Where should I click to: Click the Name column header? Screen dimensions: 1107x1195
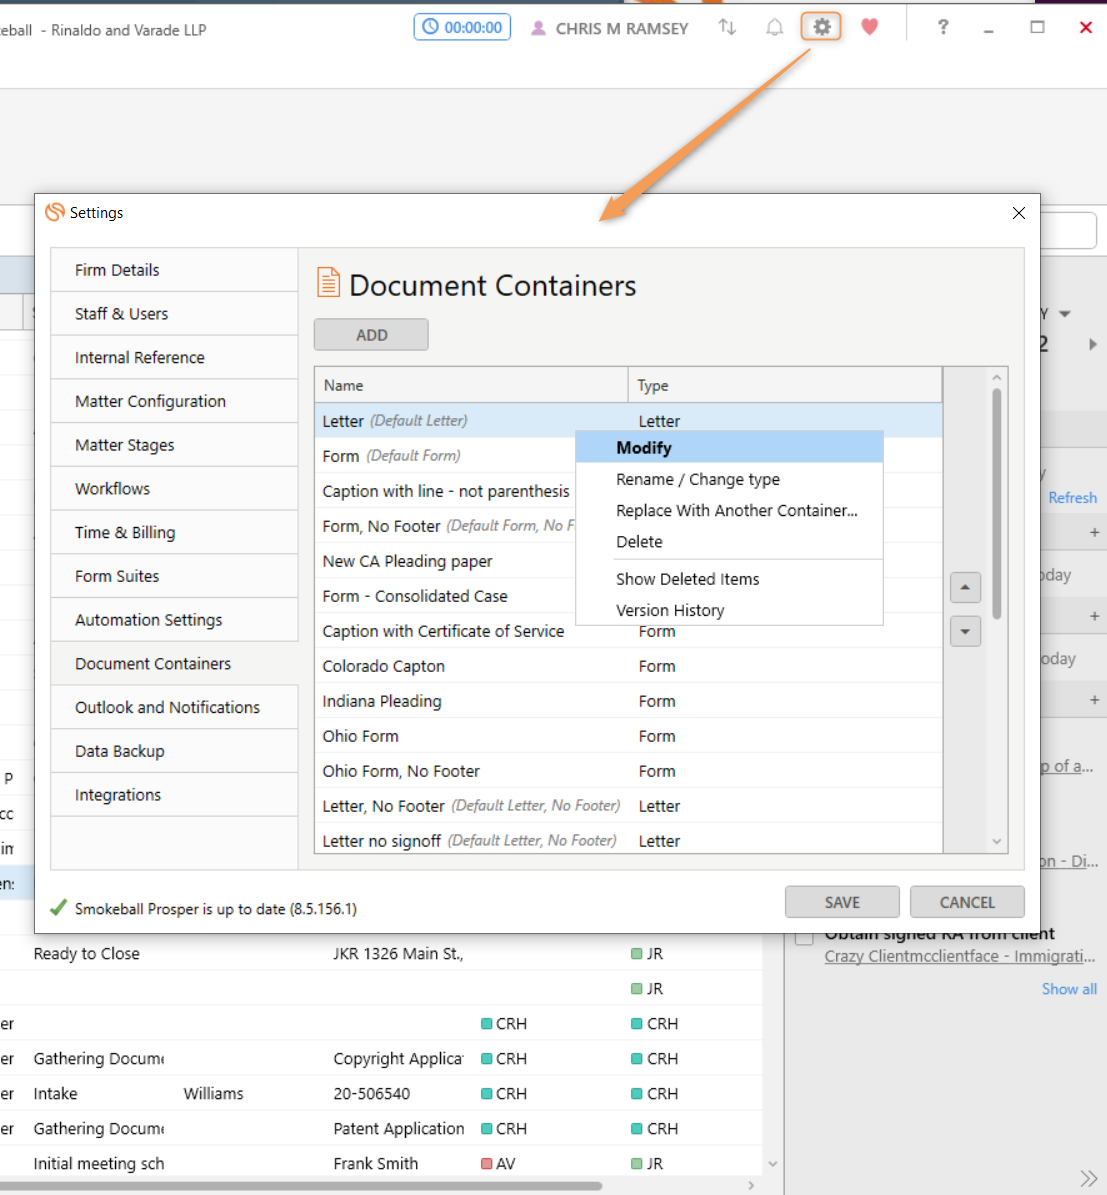(471, 386)
